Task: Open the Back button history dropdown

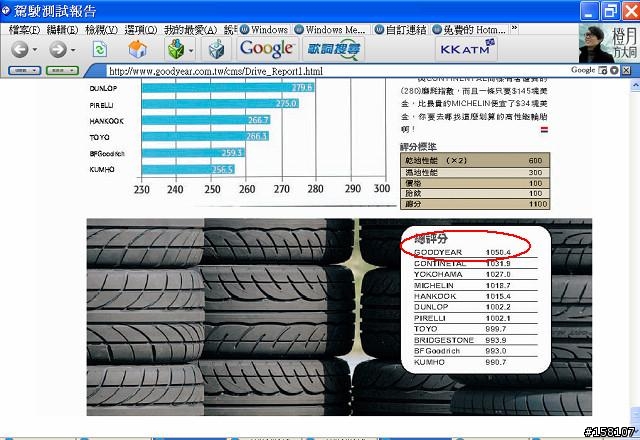Action: coord(35,50)
